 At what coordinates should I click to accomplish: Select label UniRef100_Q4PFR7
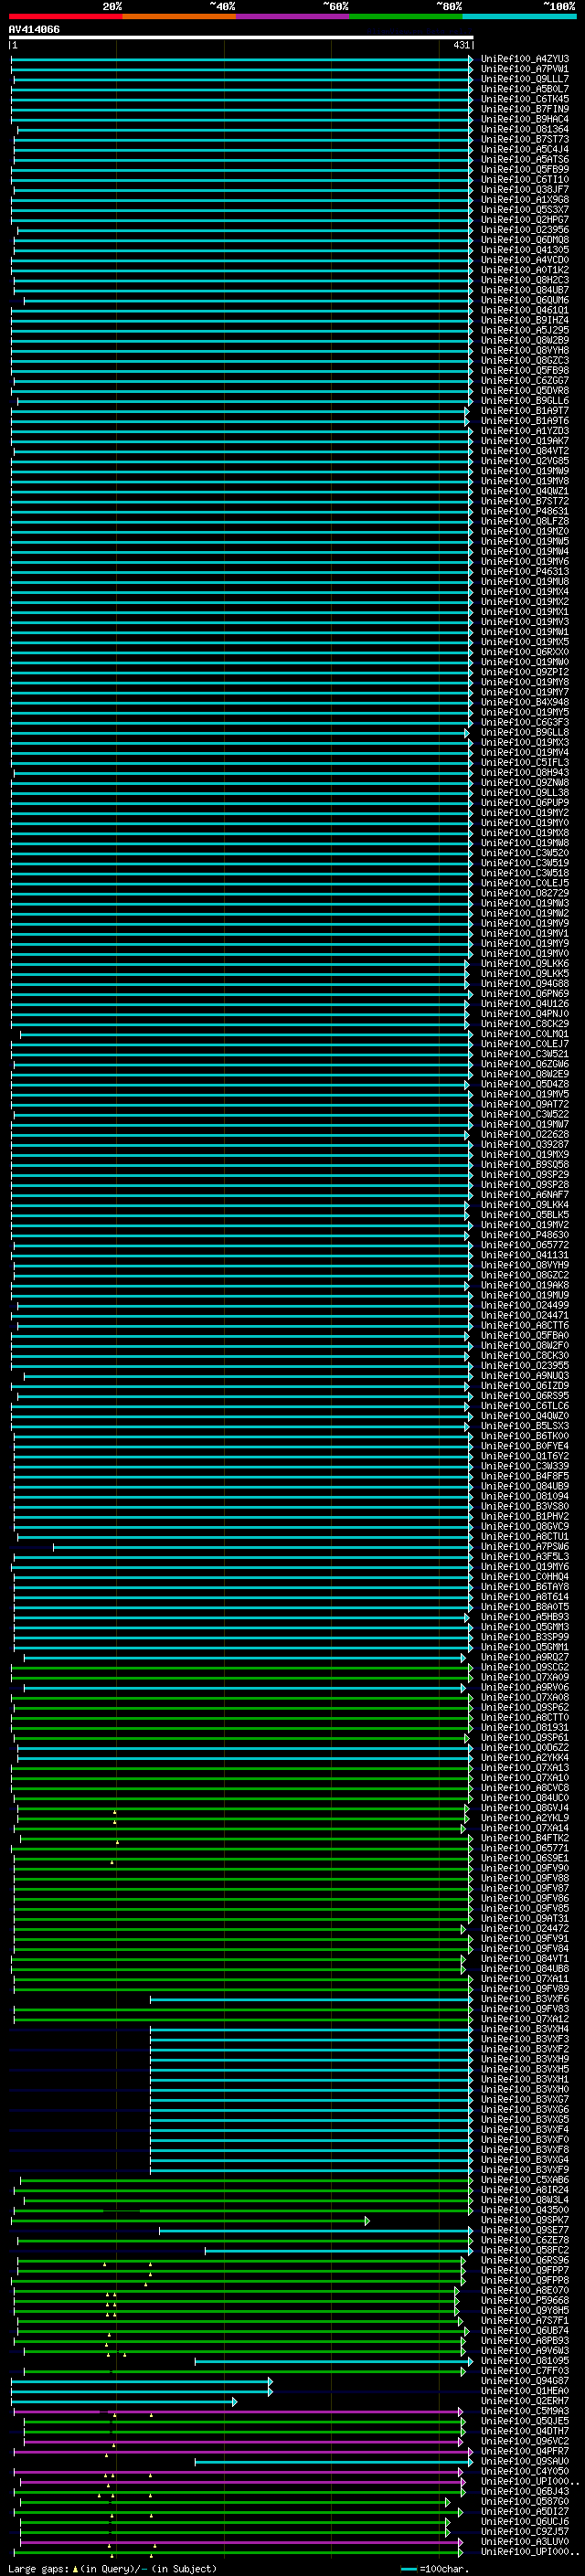point(525,2451)
